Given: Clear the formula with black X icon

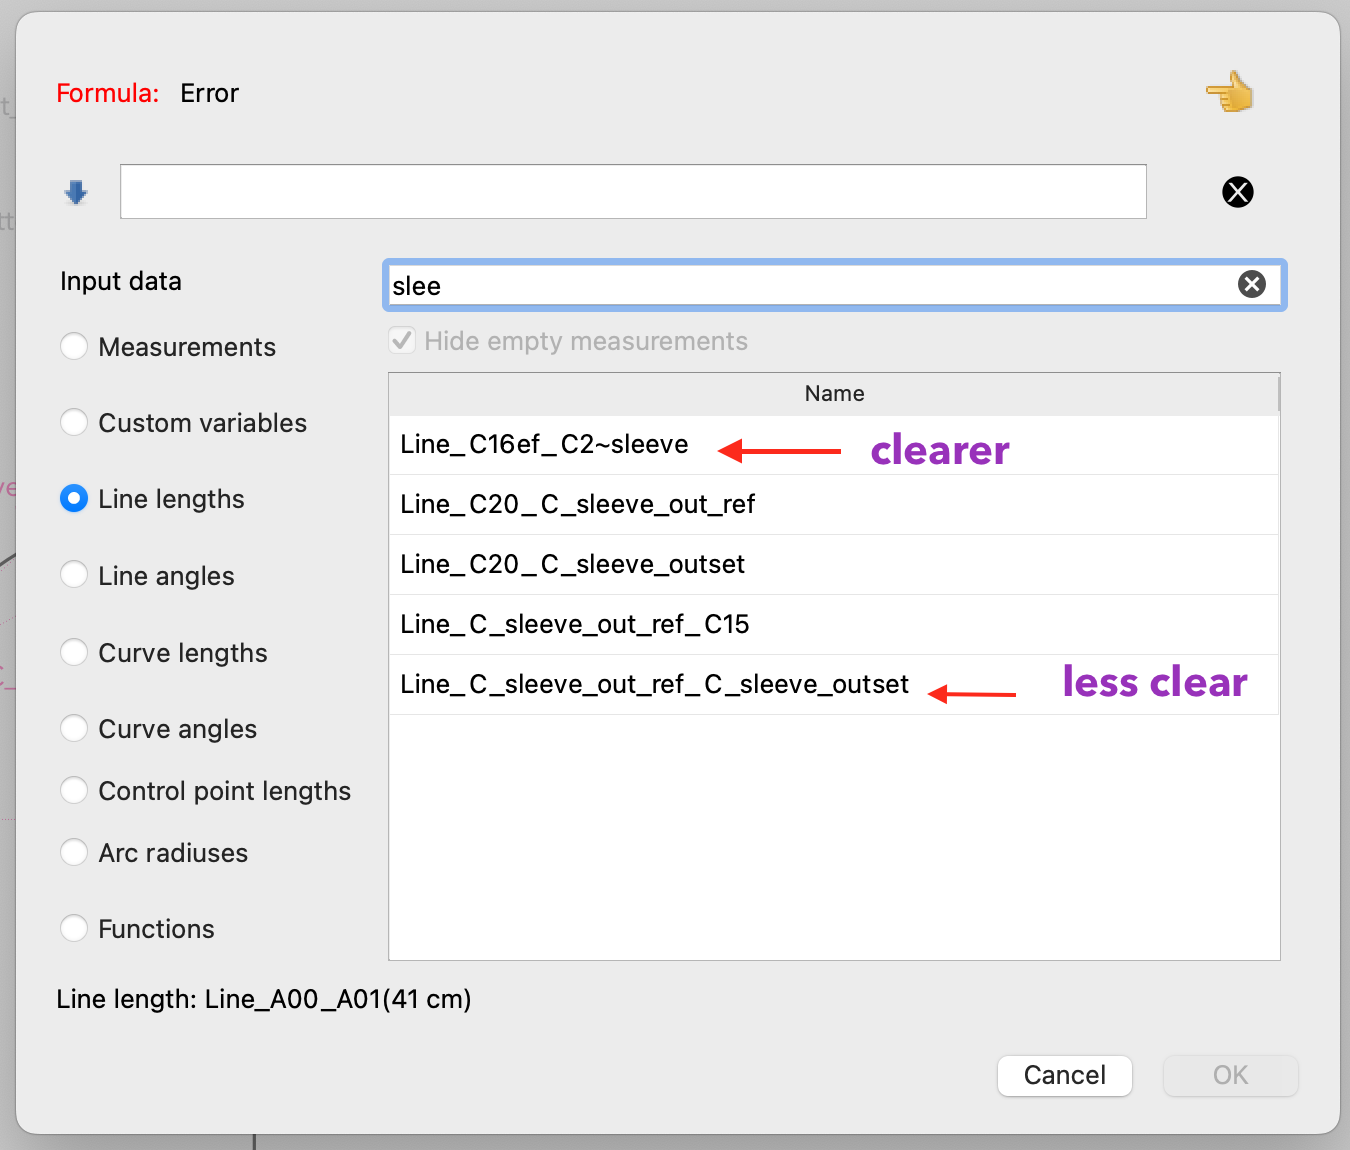Looking at the screenshot, I should click(1237, 192).
